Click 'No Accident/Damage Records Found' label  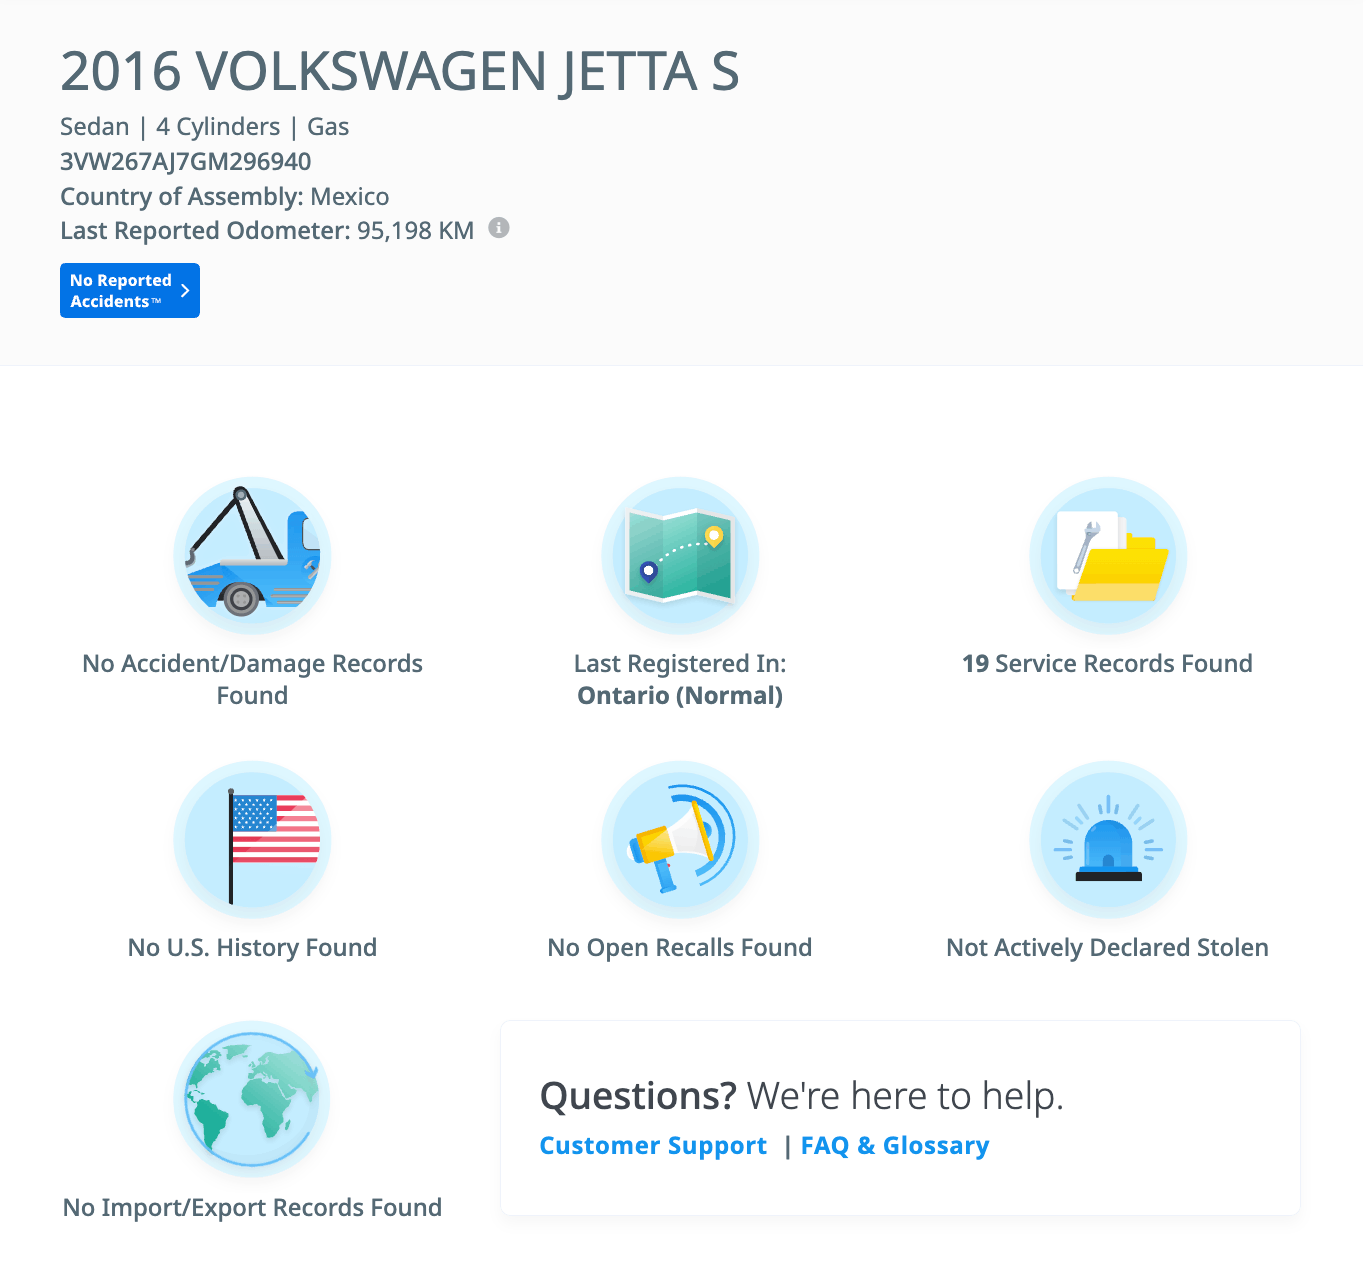pos(252,679)
